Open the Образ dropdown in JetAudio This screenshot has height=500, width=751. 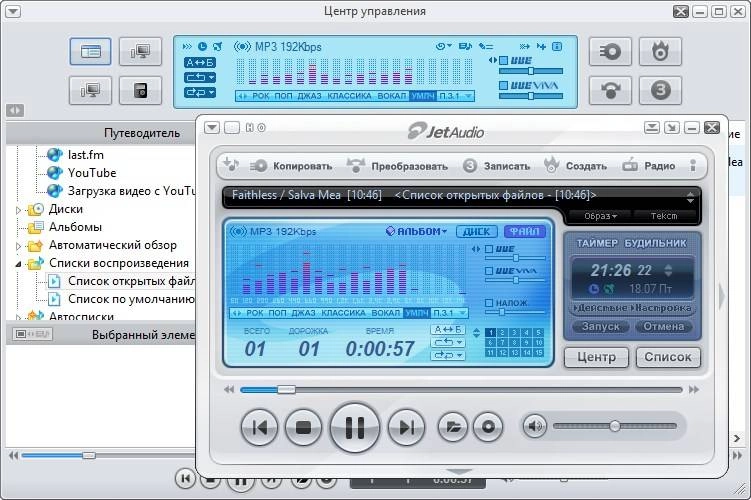(601, 216)
